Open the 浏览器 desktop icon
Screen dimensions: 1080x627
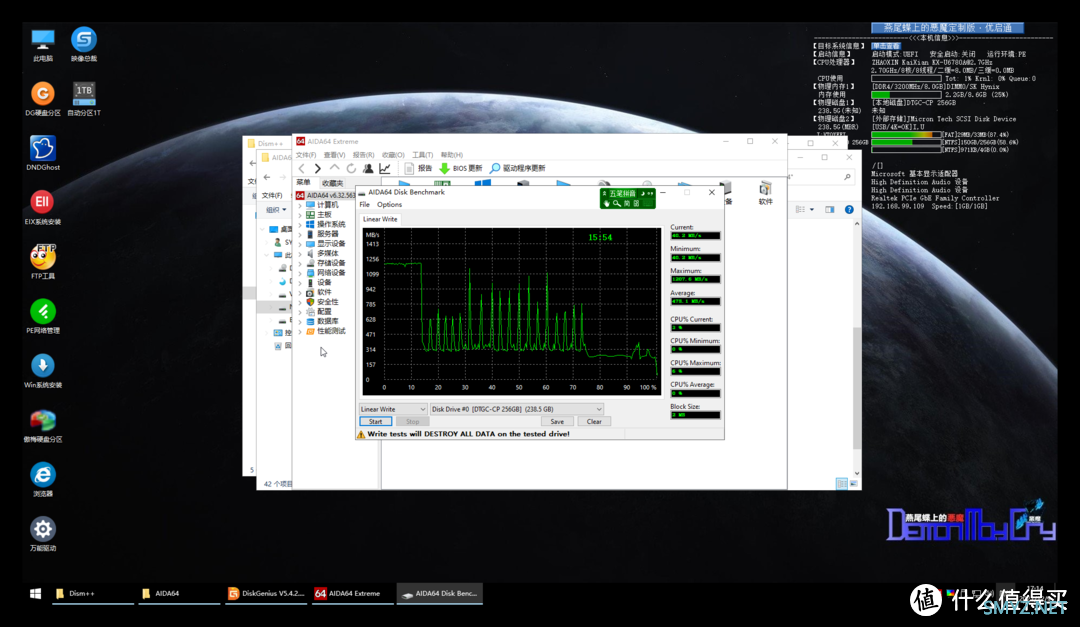click(43, 480)
